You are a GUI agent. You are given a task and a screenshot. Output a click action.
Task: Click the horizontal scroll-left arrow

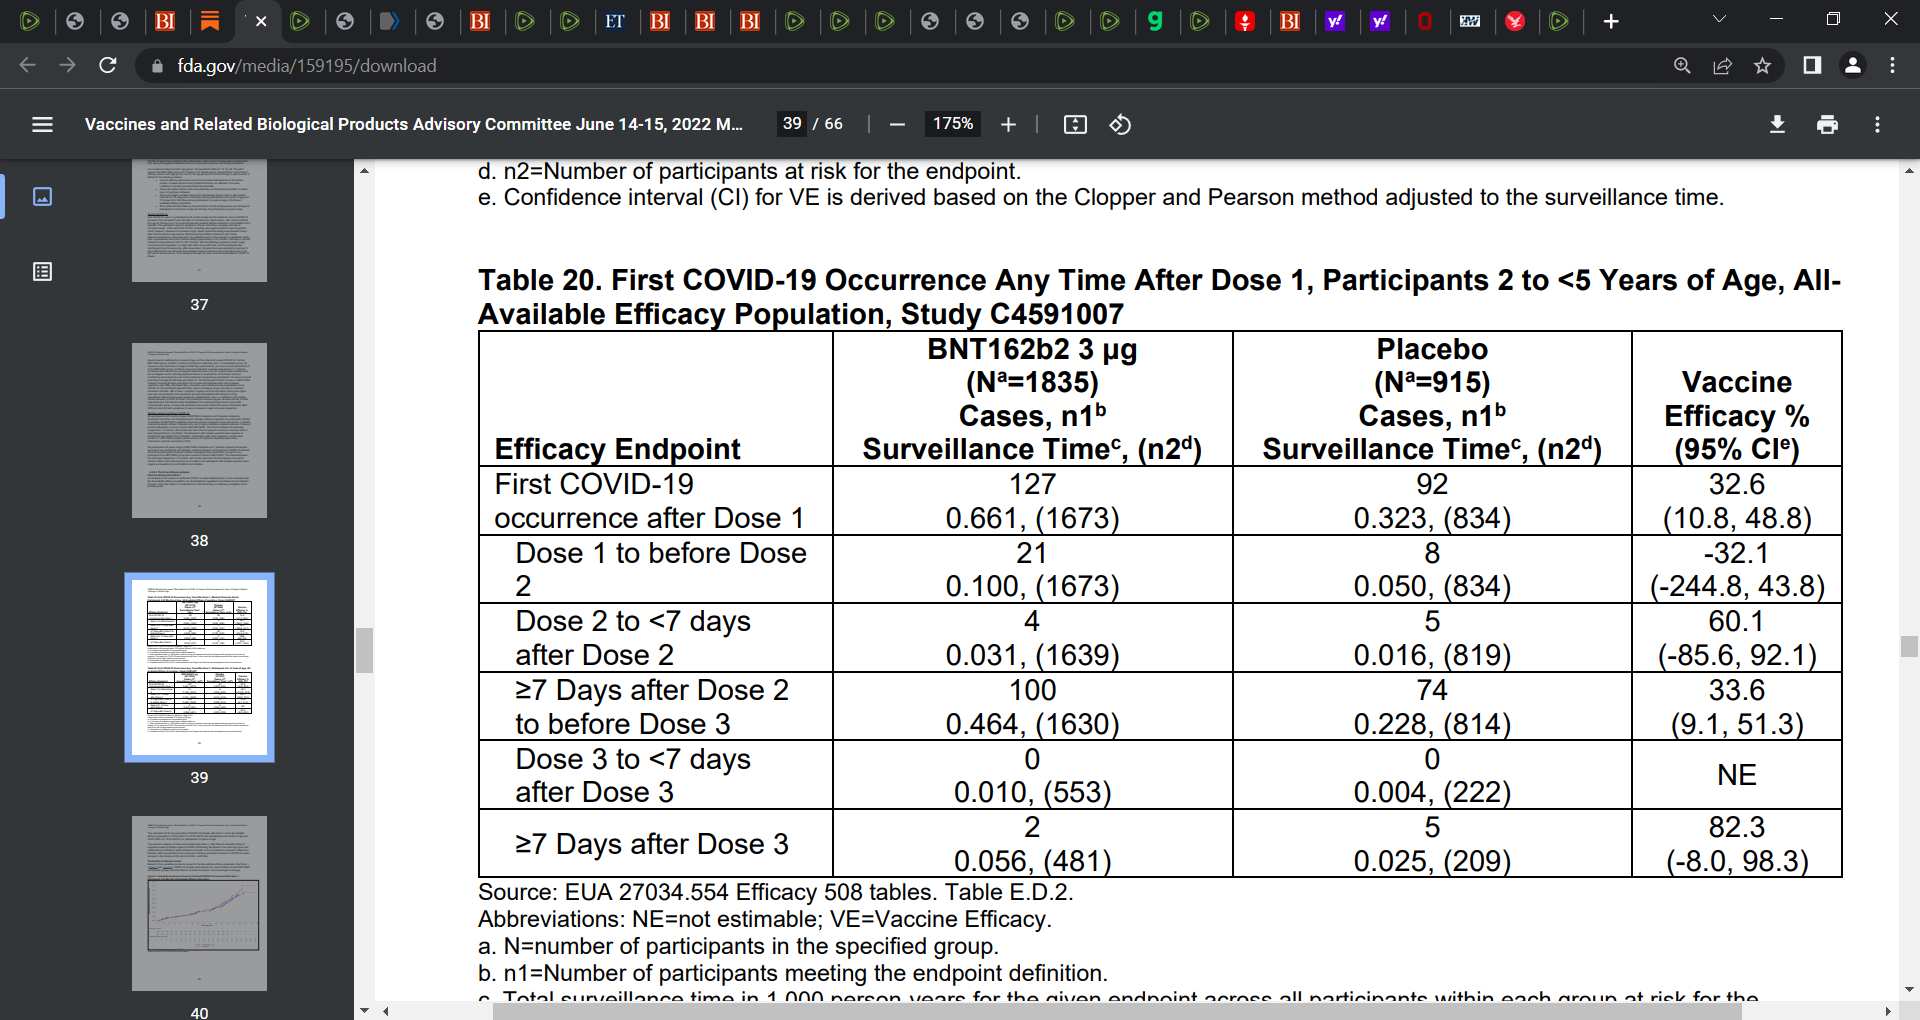[386, 1011]
